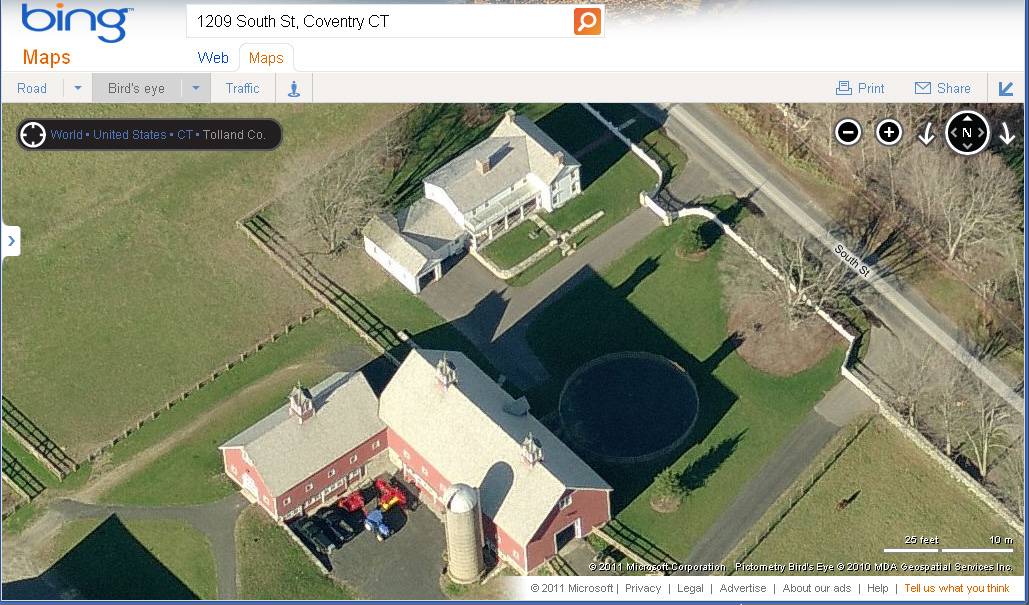Click the locate-me crosshair icon
This screenshot has width=1029, height=605.
coord(33,135)
